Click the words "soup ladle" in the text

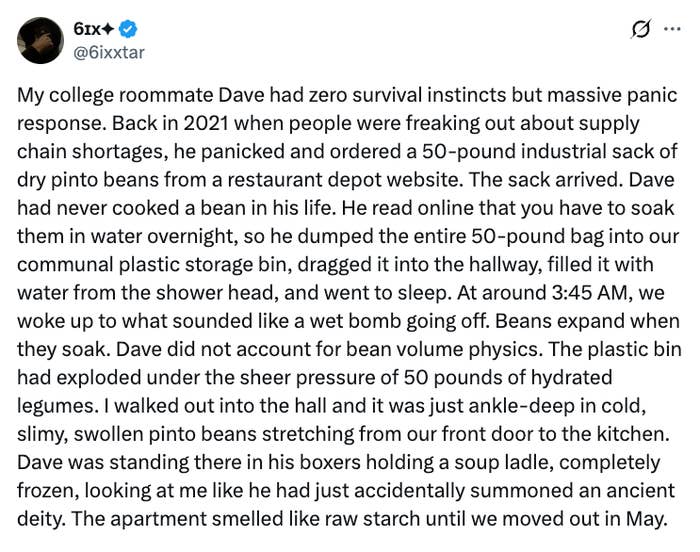coord(502,462)
